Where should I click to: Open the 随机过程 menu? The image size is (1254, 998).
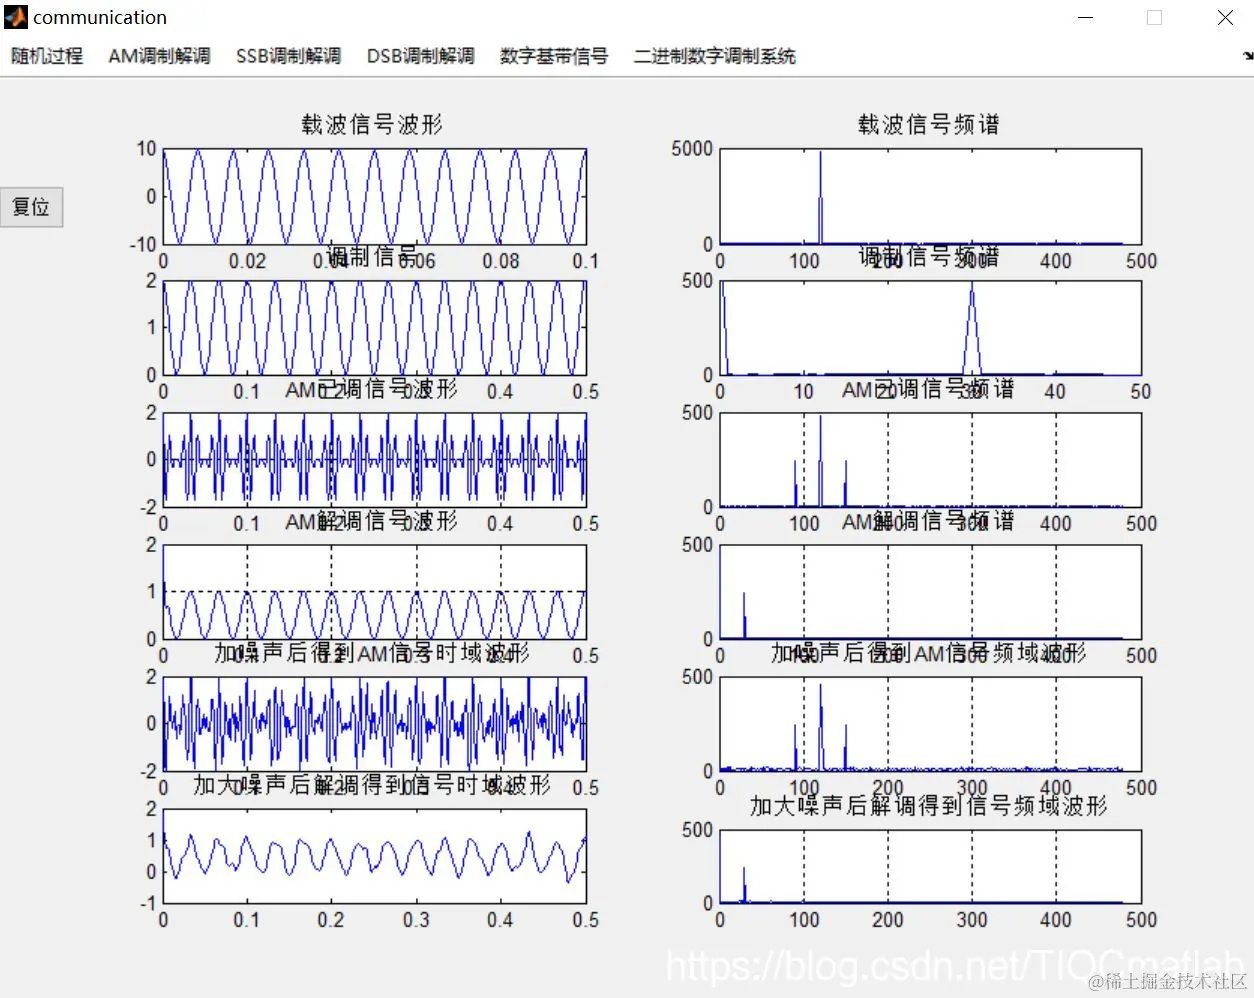[x=46, y=56]
